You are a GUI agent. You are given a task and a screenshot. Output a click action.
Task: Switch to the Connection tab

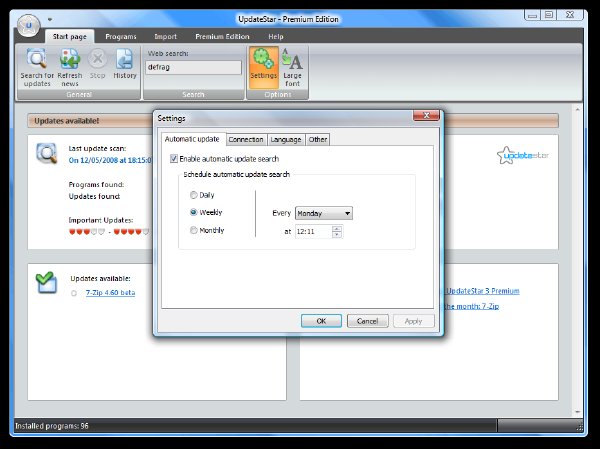tap(246, 140)
